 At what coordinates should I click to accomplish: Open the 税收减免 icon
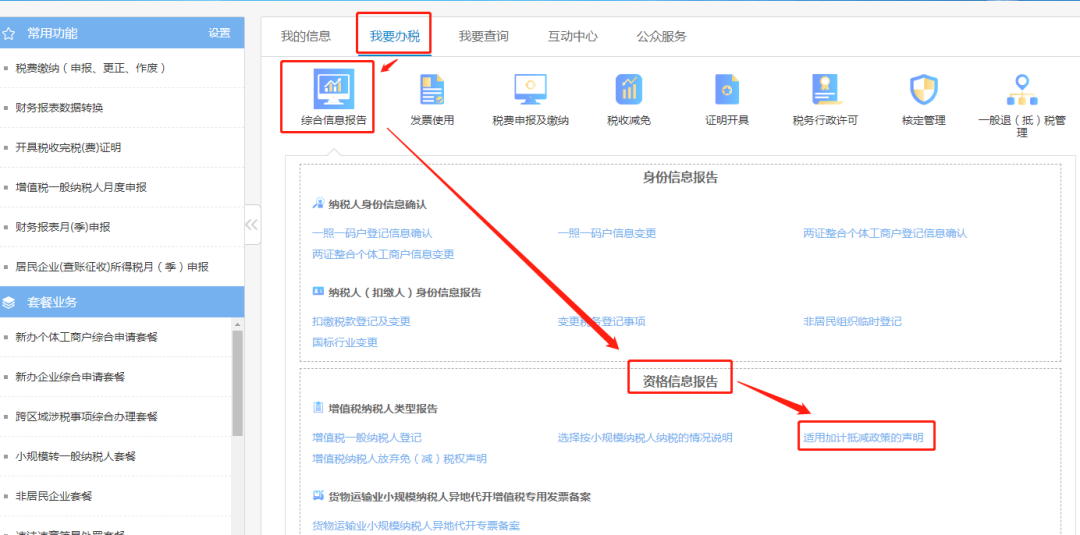pos(629,90)
